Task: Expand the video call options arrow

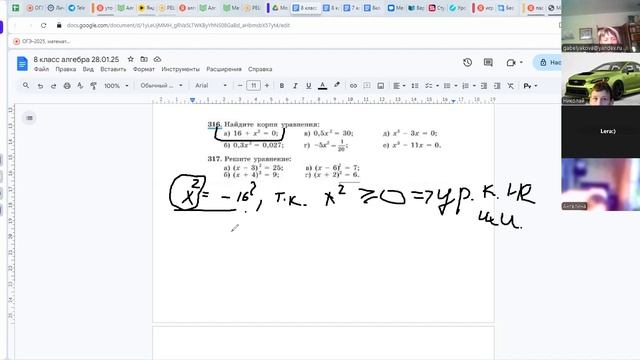Action: point(521,62)
